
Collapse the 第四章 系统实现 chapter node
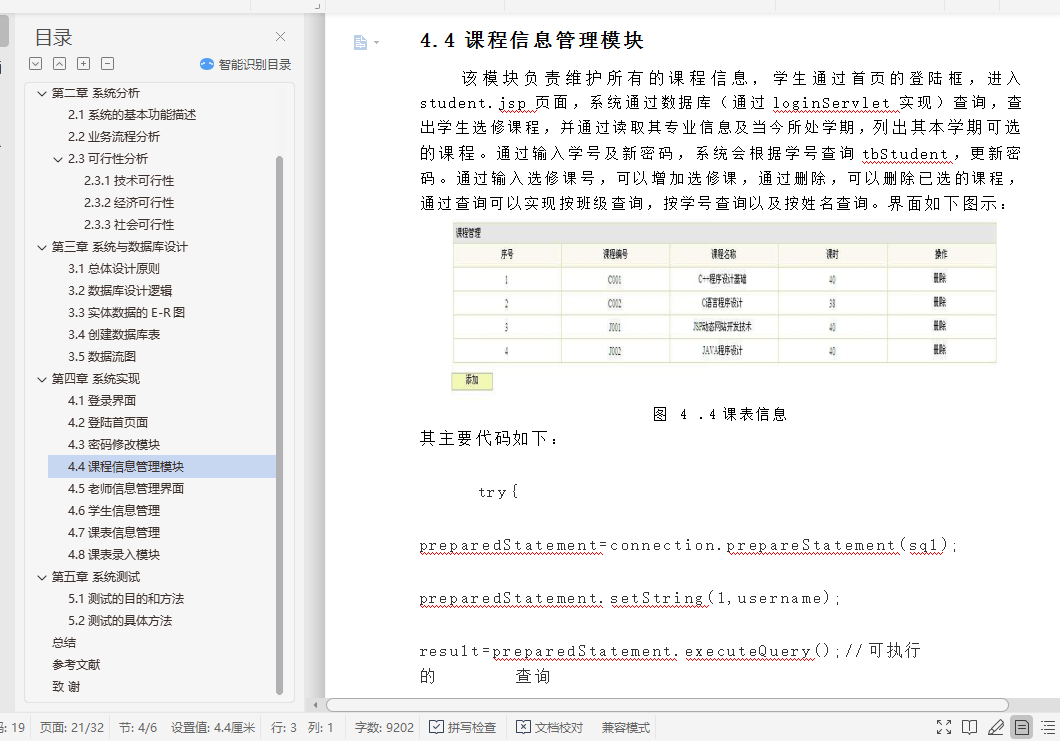(42, 379)
